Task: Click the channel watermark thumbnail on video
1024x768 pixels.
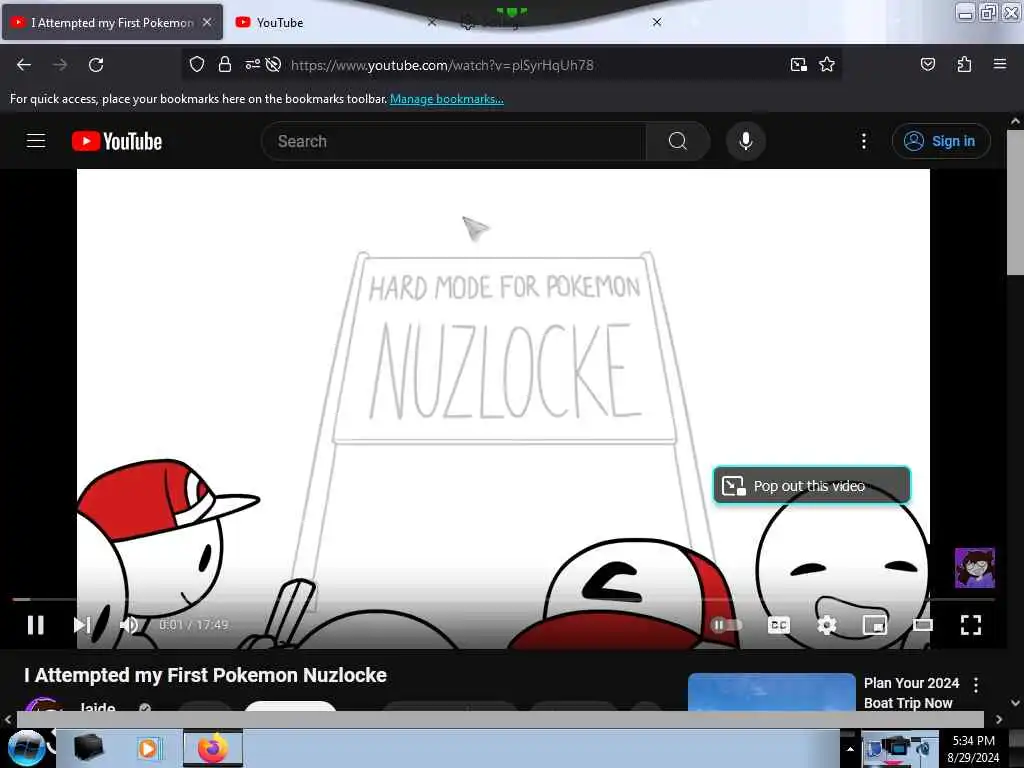Action: [x=975, y=568]
